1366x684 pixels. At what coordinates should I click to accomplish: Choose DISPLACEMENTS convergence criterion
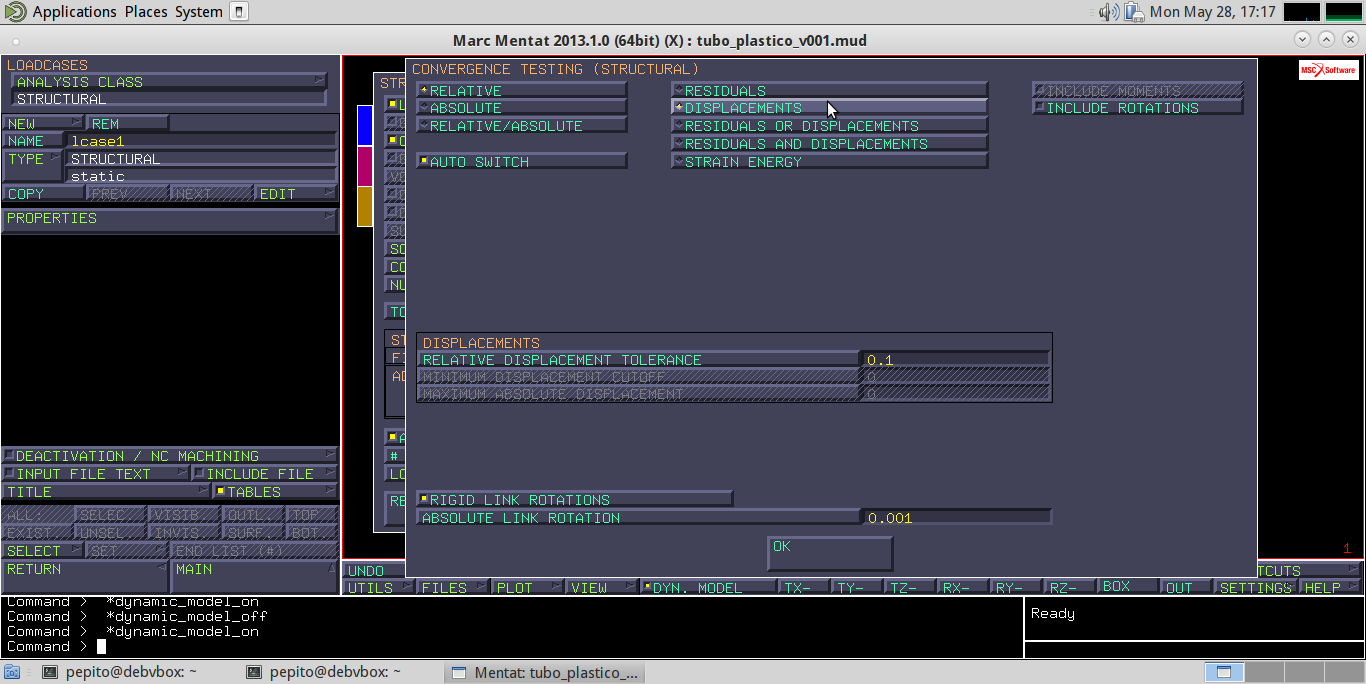(829, 108)
